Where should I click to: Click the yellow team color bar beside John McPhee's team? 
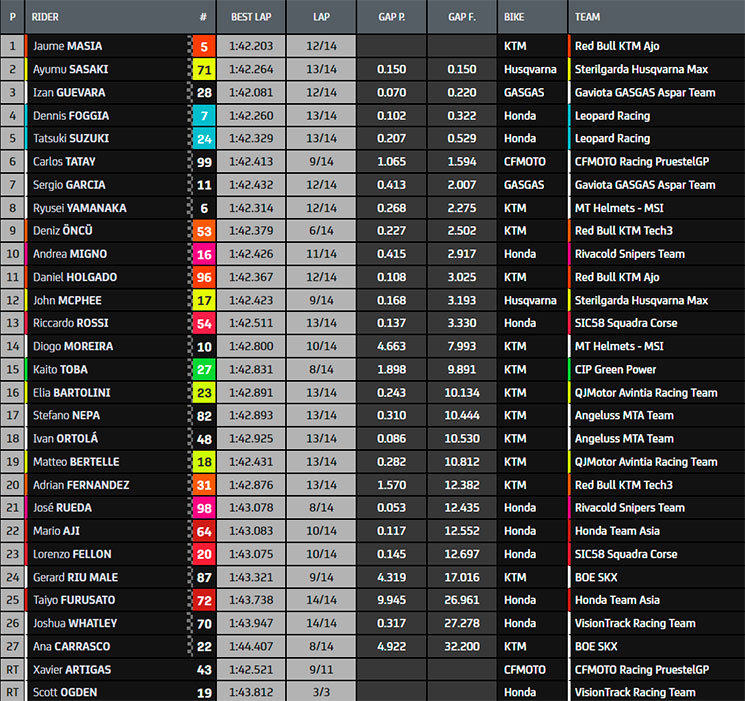(x=569, y=300)
